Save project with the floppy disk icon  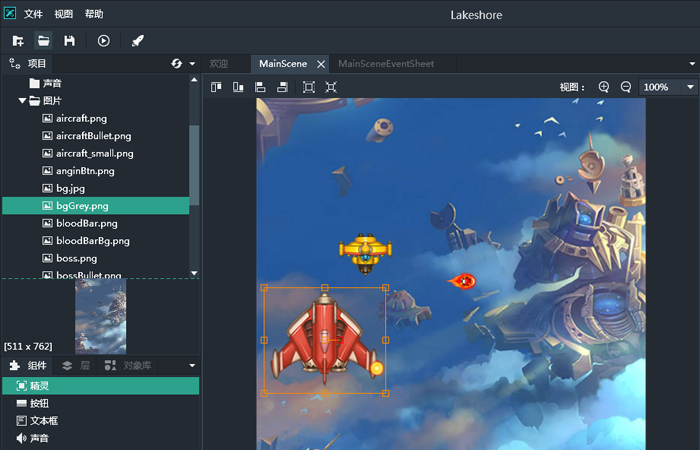[69, 41]
